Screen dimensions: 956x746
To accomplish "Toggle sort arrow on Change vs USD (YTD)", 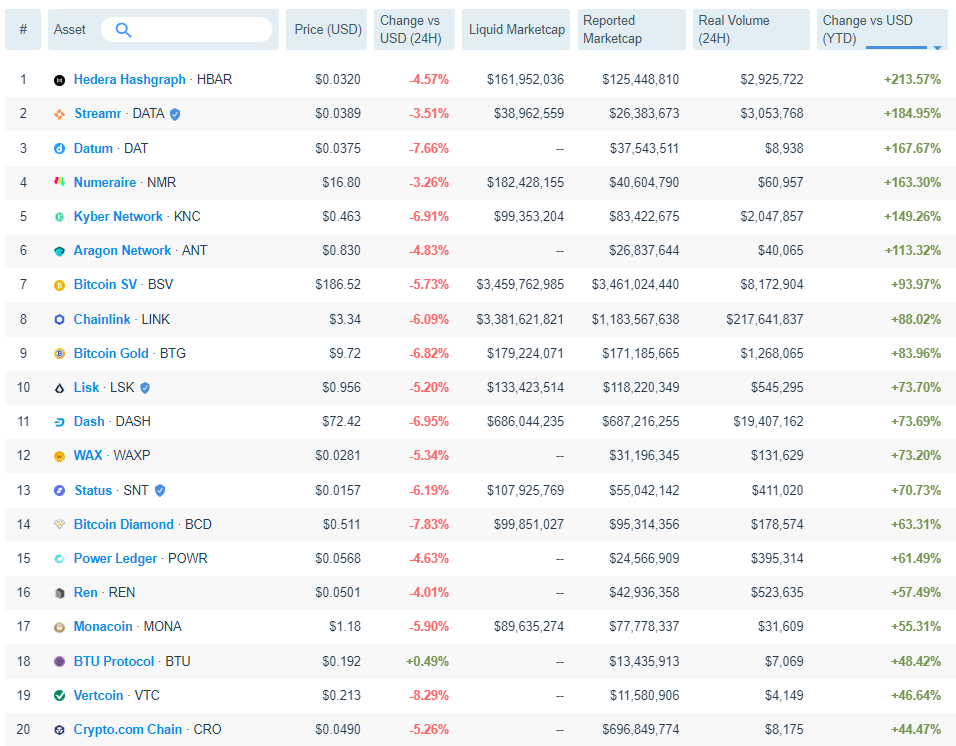I will (x=937, y=47).
